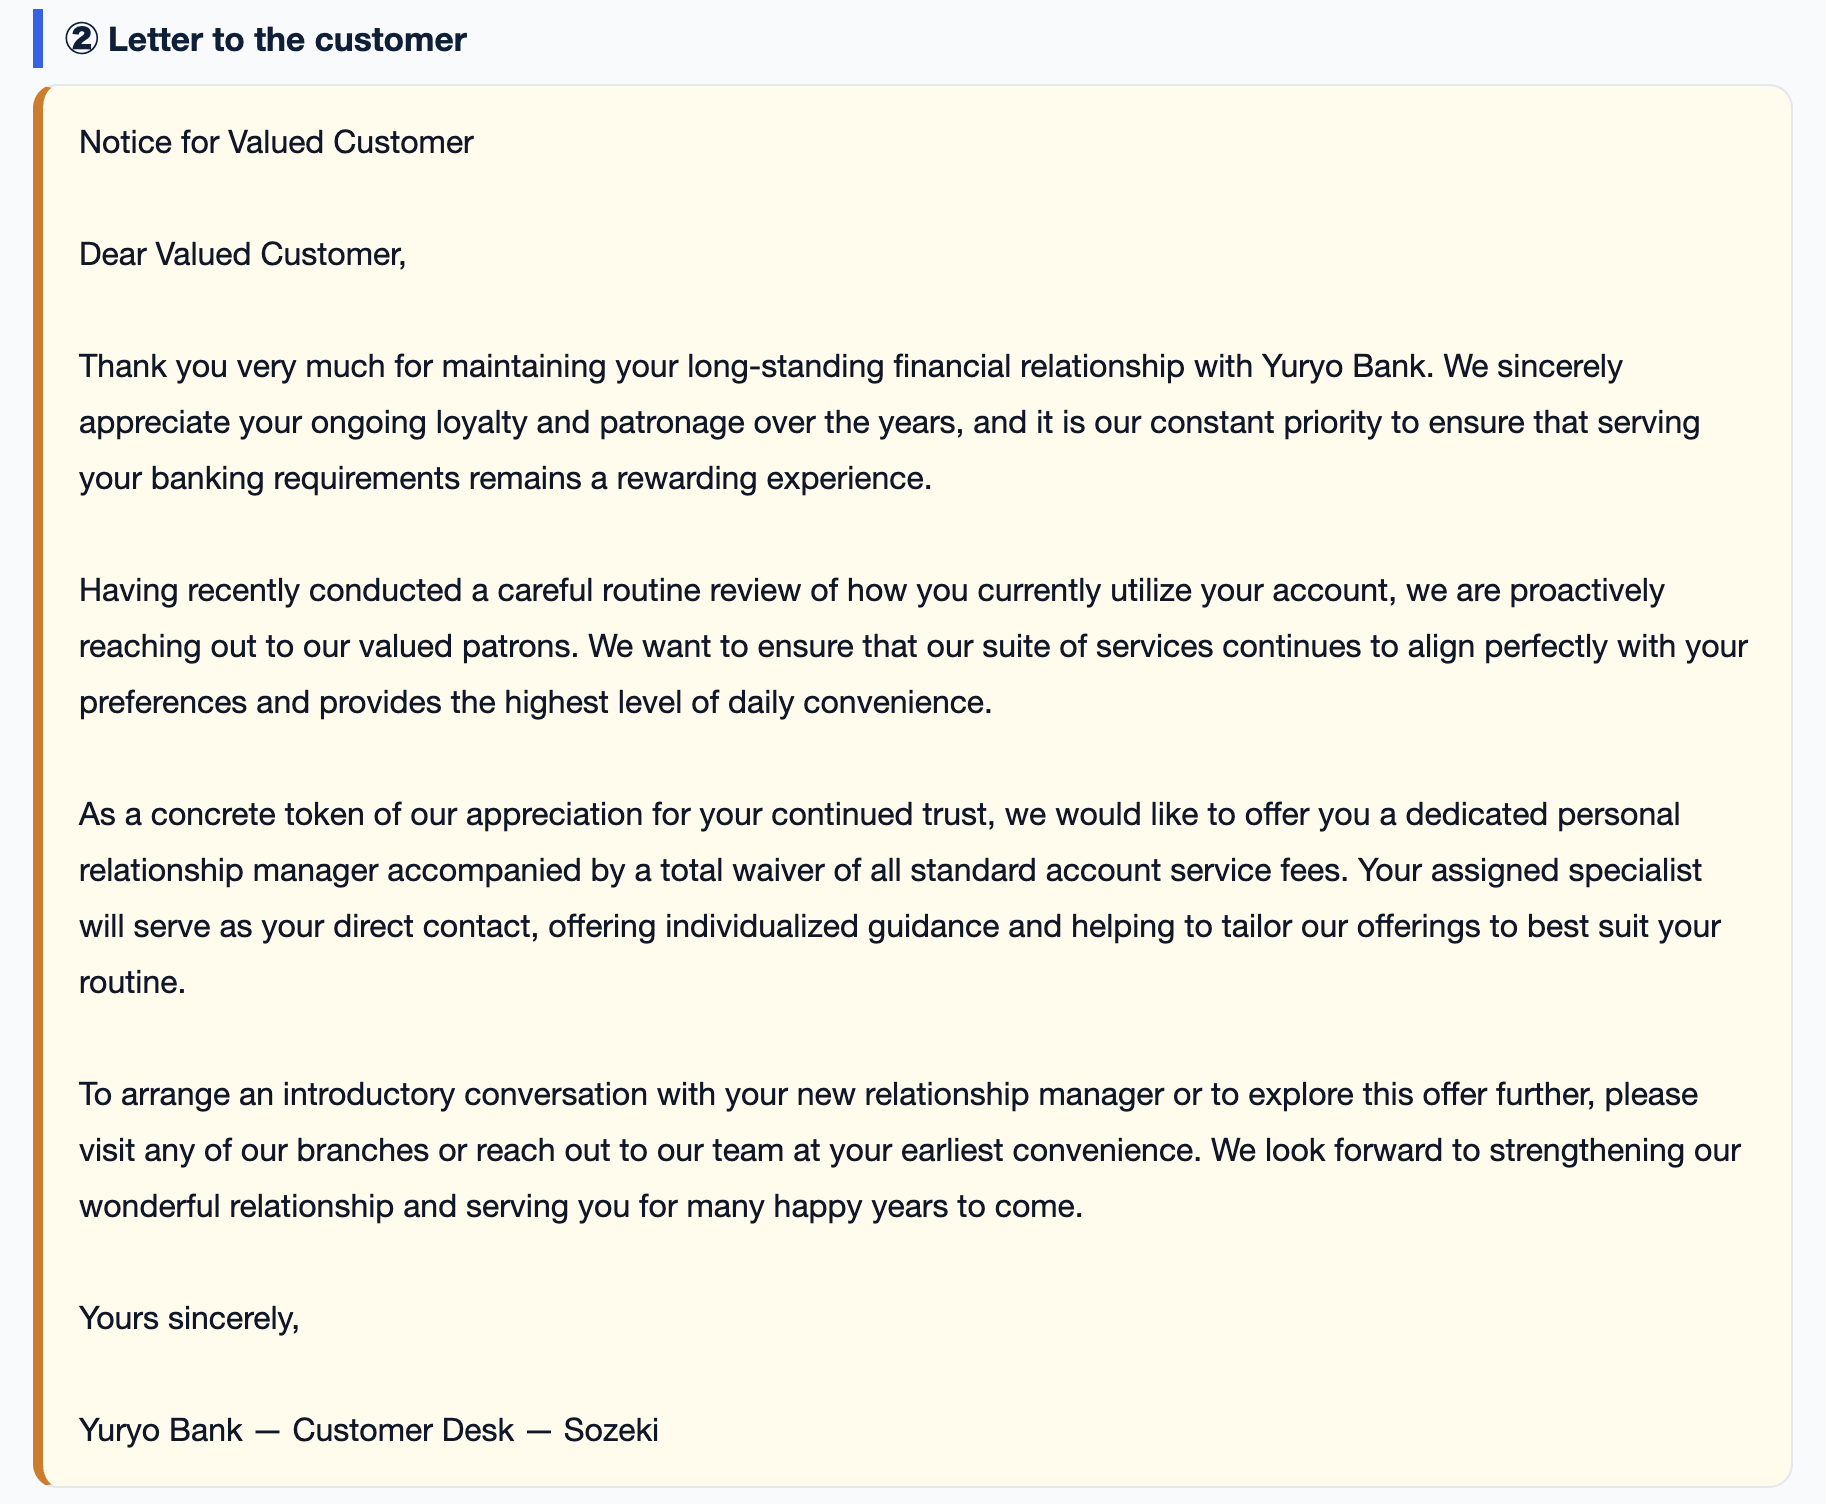This screenshot has width=1826, height=1504.
Task: Click the blue bar beside the heading
Action: pos(38,39)
